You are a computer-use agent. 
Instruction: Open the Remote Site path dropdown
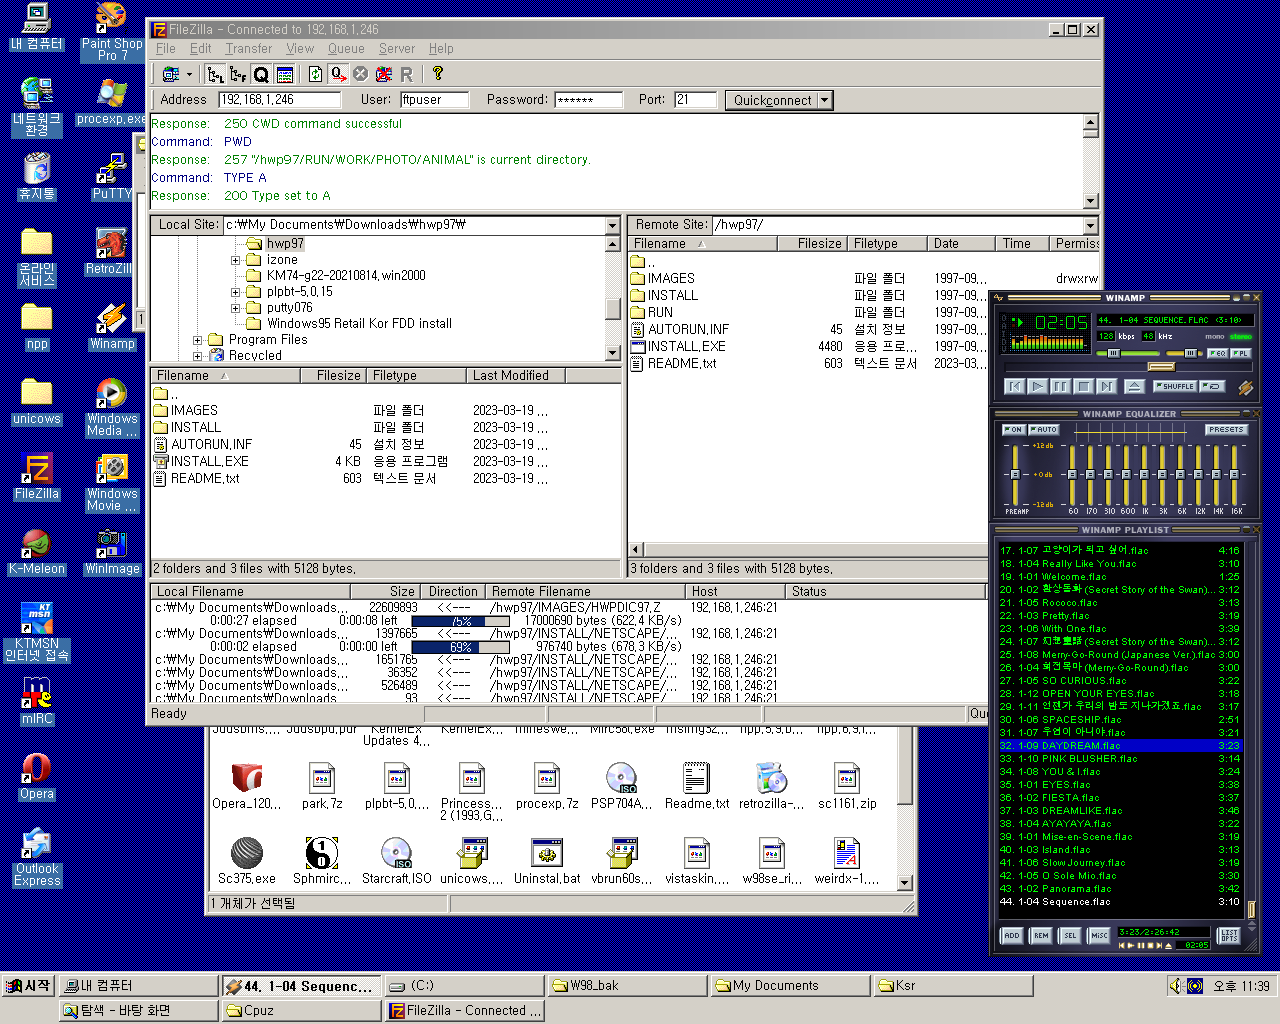tap(1090, 225)
